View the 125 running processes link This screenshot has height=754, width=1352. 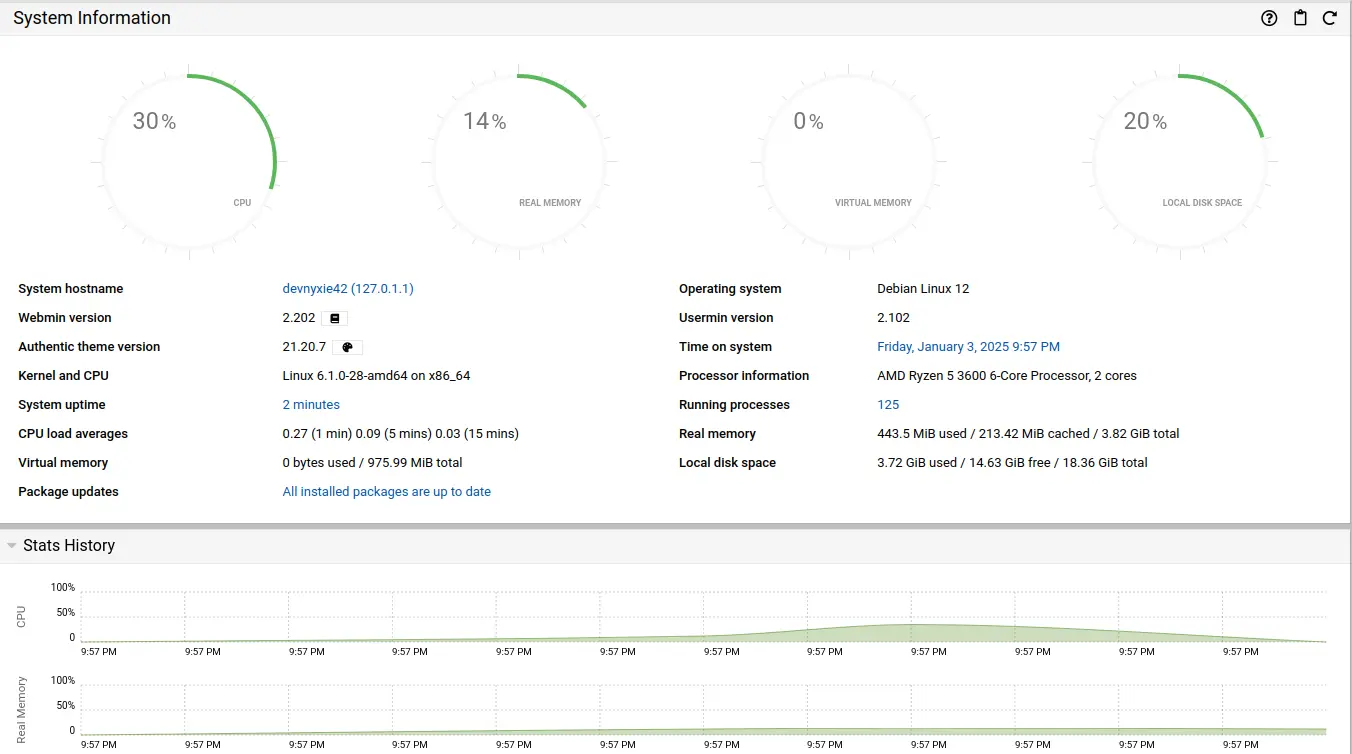coord(888,405)
